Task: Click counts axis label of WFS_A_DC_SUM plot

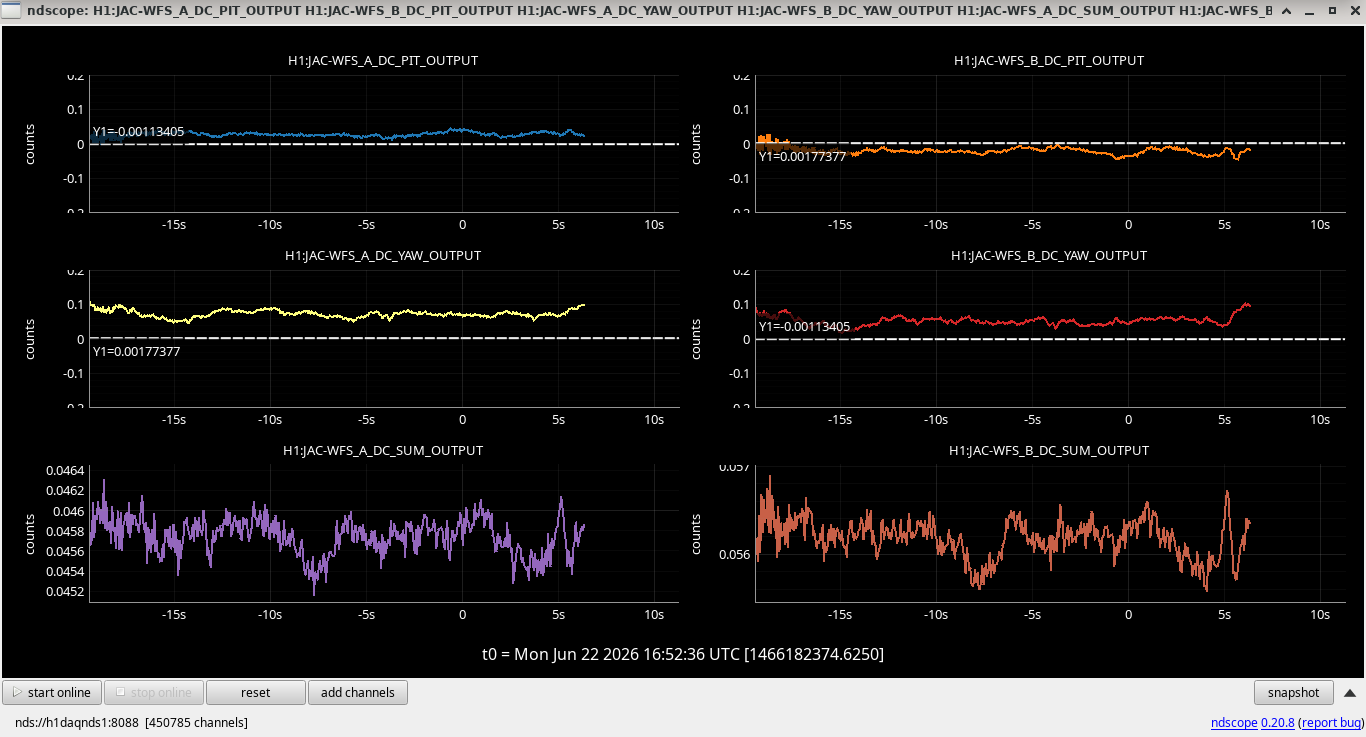Action: point(31,533)
